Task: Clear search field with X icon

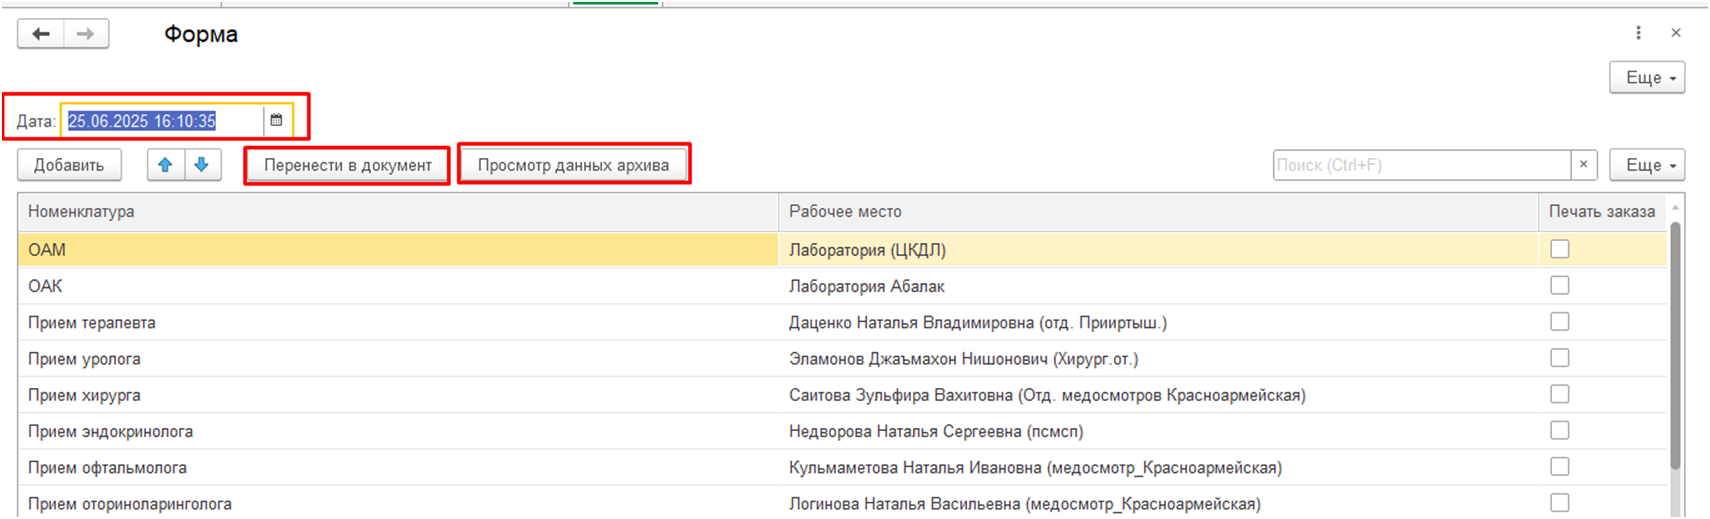Action: [x=1583, y=165]
